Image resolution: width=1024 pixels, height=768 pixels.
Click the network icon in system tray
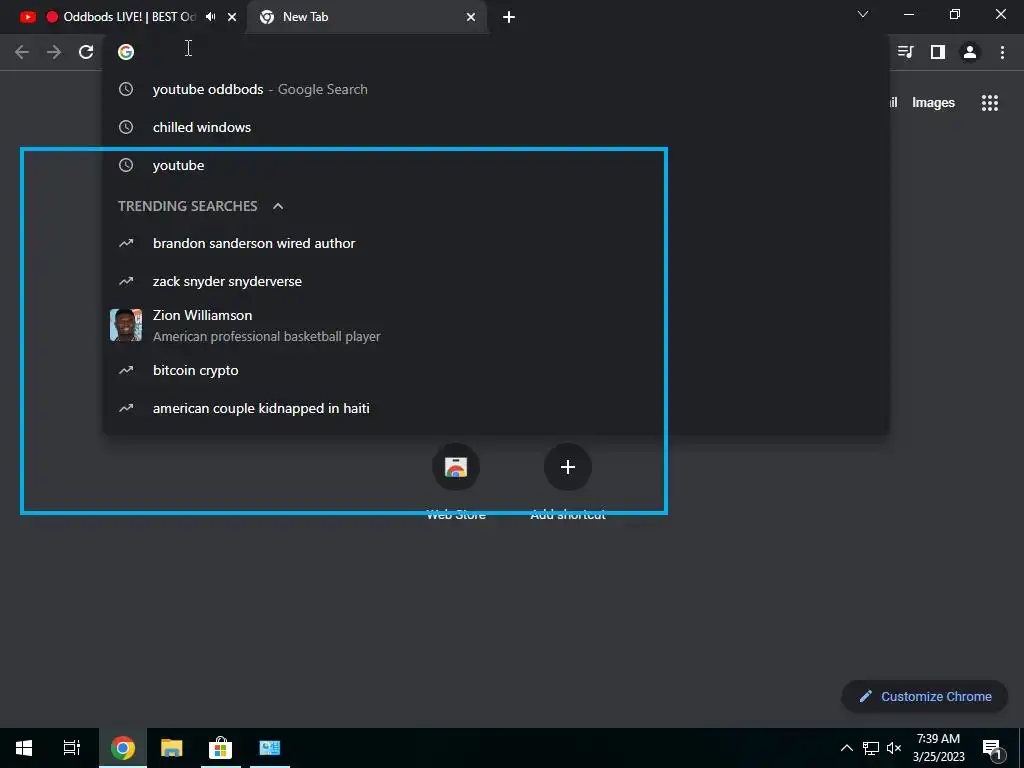click(x=871, y=748)
